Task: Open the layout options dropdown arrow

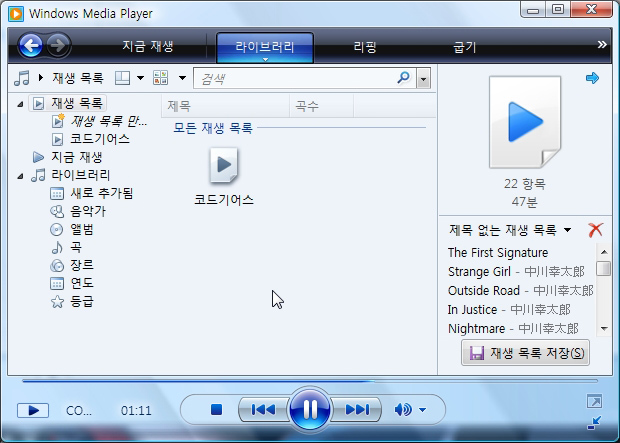Action: [140, 78]
